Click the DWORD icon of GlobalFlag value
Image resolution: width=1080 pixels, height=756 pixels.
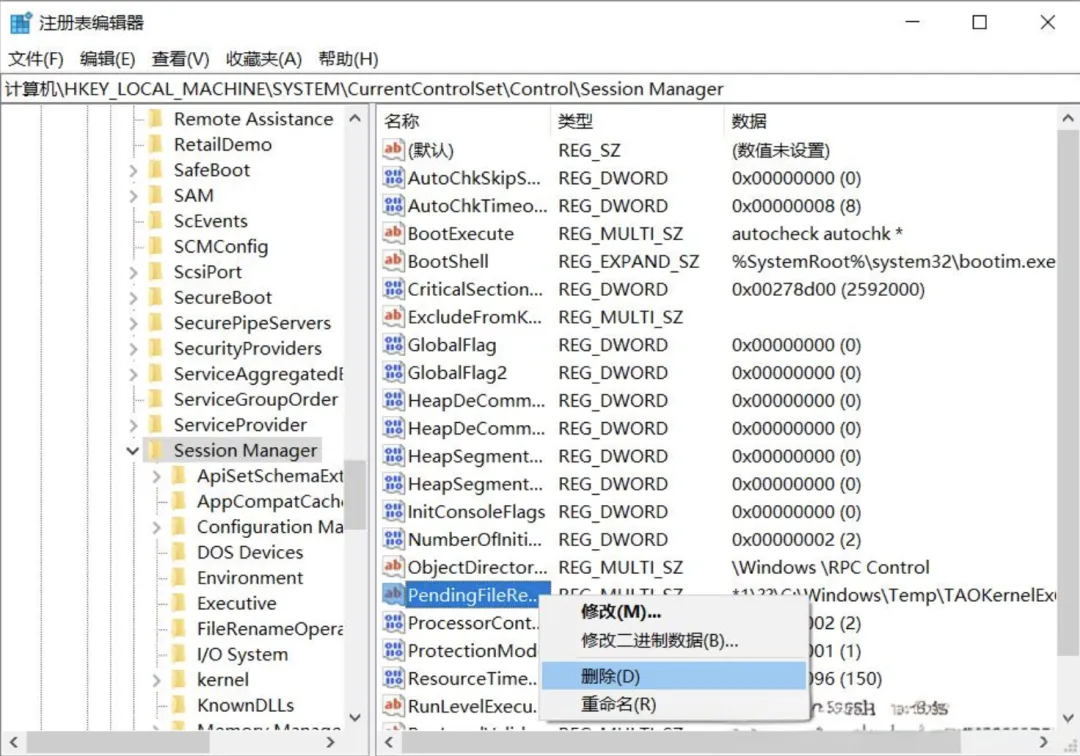(x=393, y=344)
